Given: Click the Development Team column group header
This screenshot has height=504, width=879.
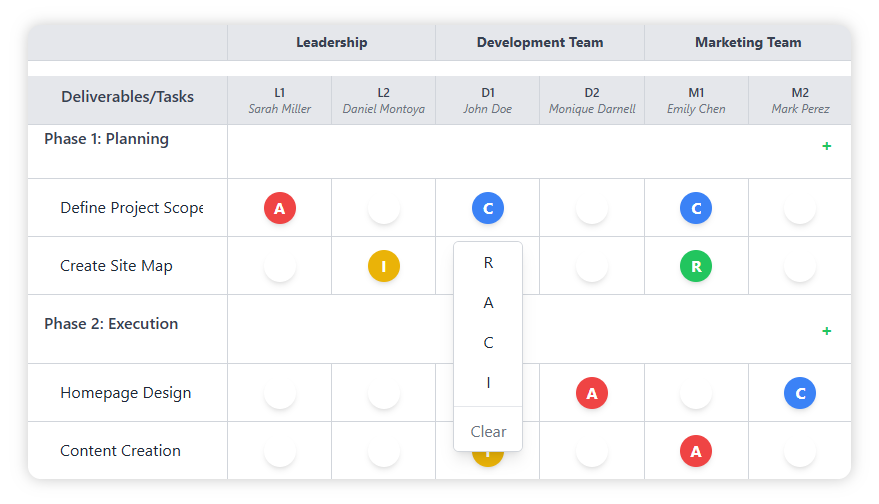Looking at the screenshot, I should 540,43.
